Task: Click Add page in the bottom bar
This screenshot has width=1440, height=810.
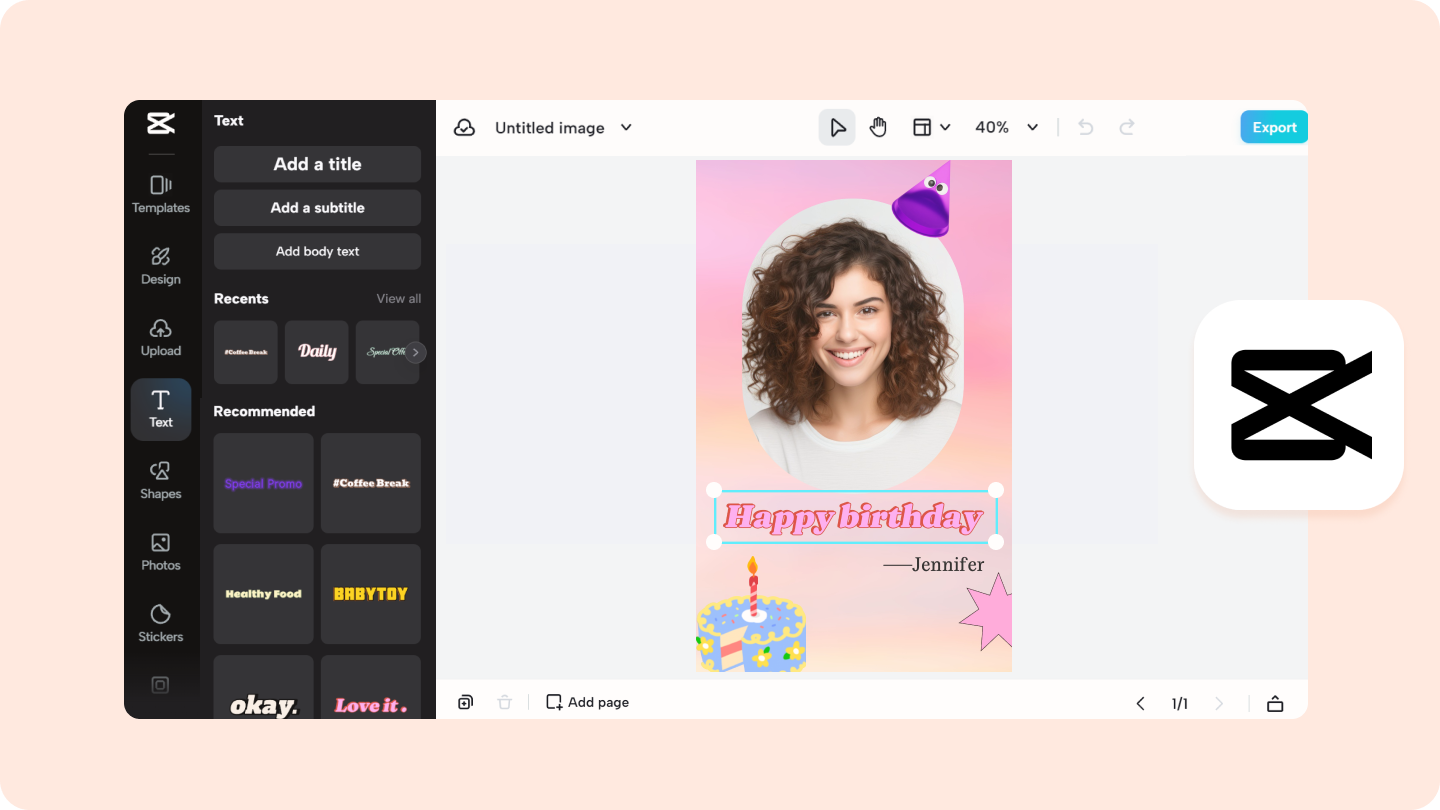Action: point(588,702)
